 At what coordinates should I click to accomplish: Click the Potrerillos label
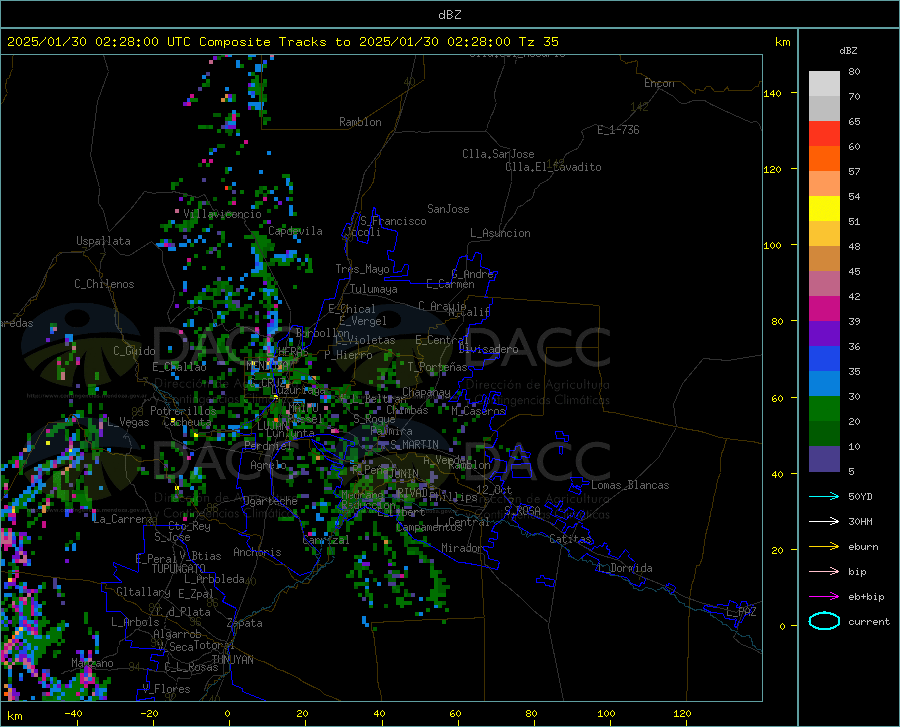pos(183,411)
